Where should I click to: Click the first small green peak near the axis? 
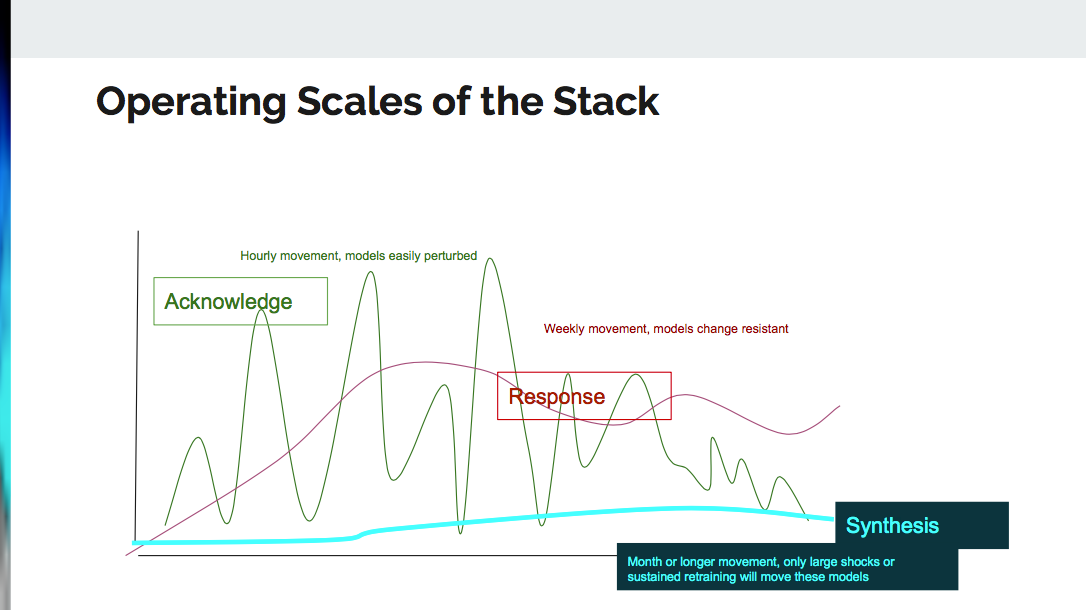point(199,439)
